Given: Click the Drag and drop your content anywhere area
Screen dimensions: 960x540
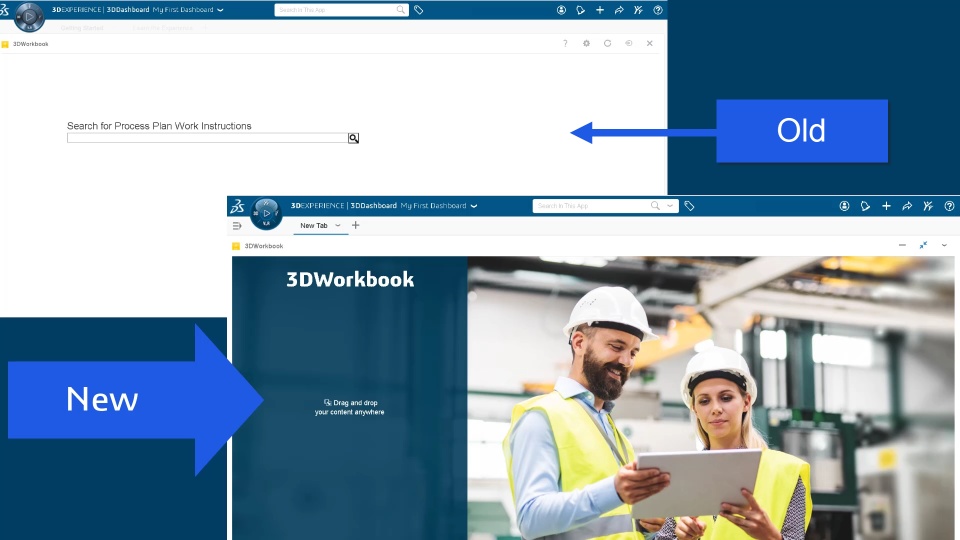Looking at the screenshot, I should [x=350, y=407].
